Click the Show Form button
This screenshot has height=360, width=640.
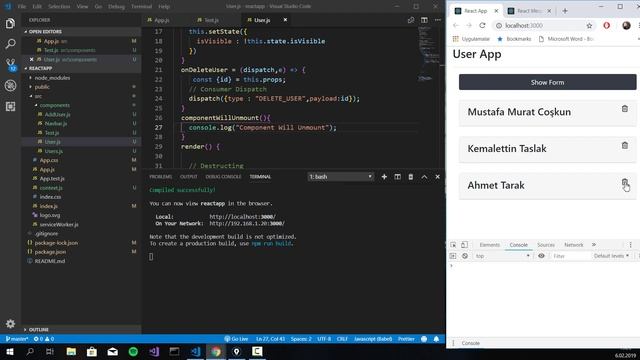(x=547, y=82)
